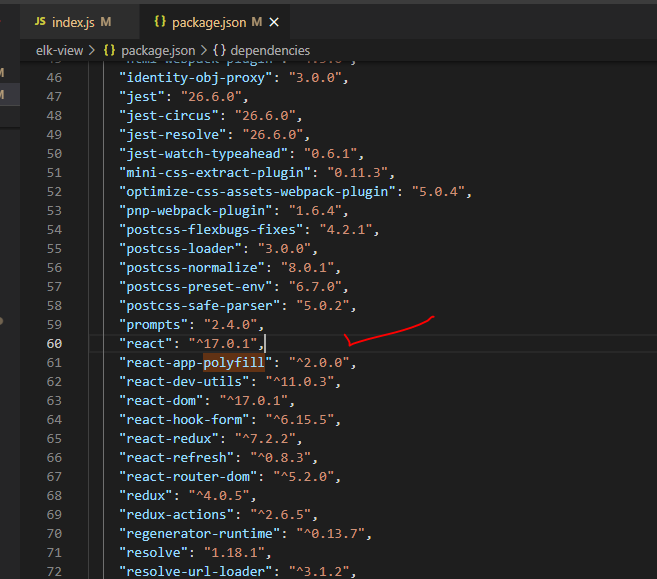Click the braces icon before breadcrumb package.json
The width and height of the screenshot is (657, 579).
pyautogui.click(x=109, y=51)
